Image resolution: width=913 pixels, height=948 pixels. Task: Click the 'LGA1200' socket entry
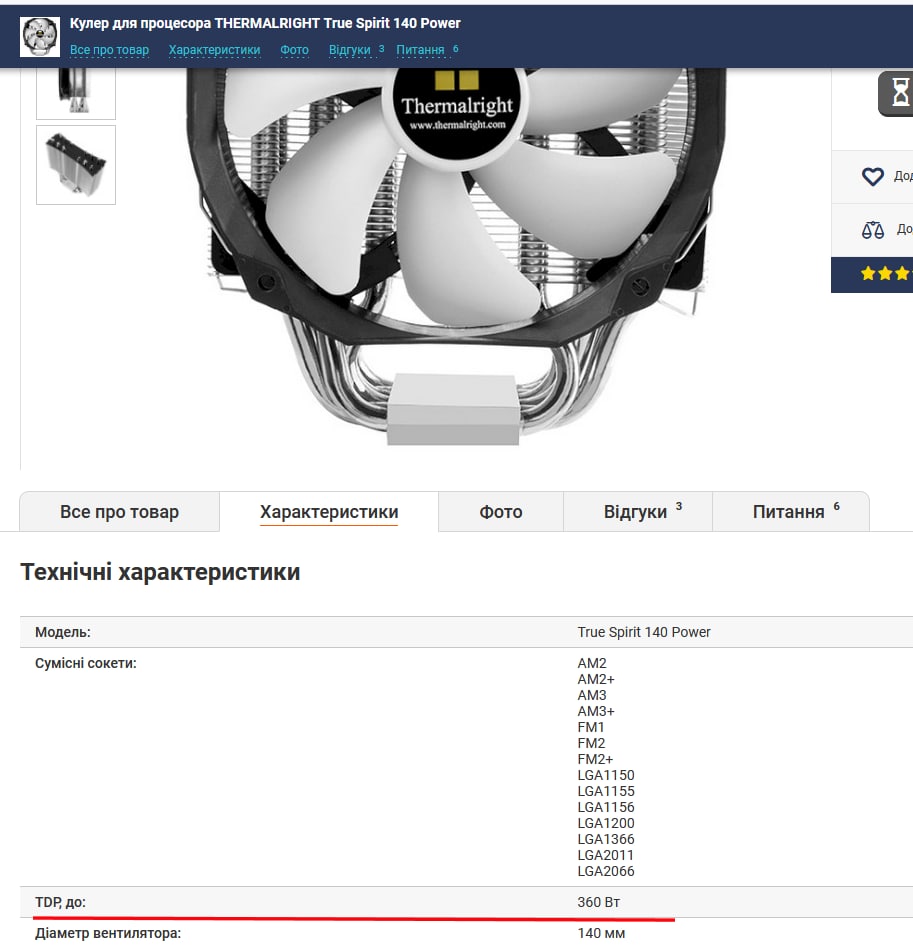[606, 823]
